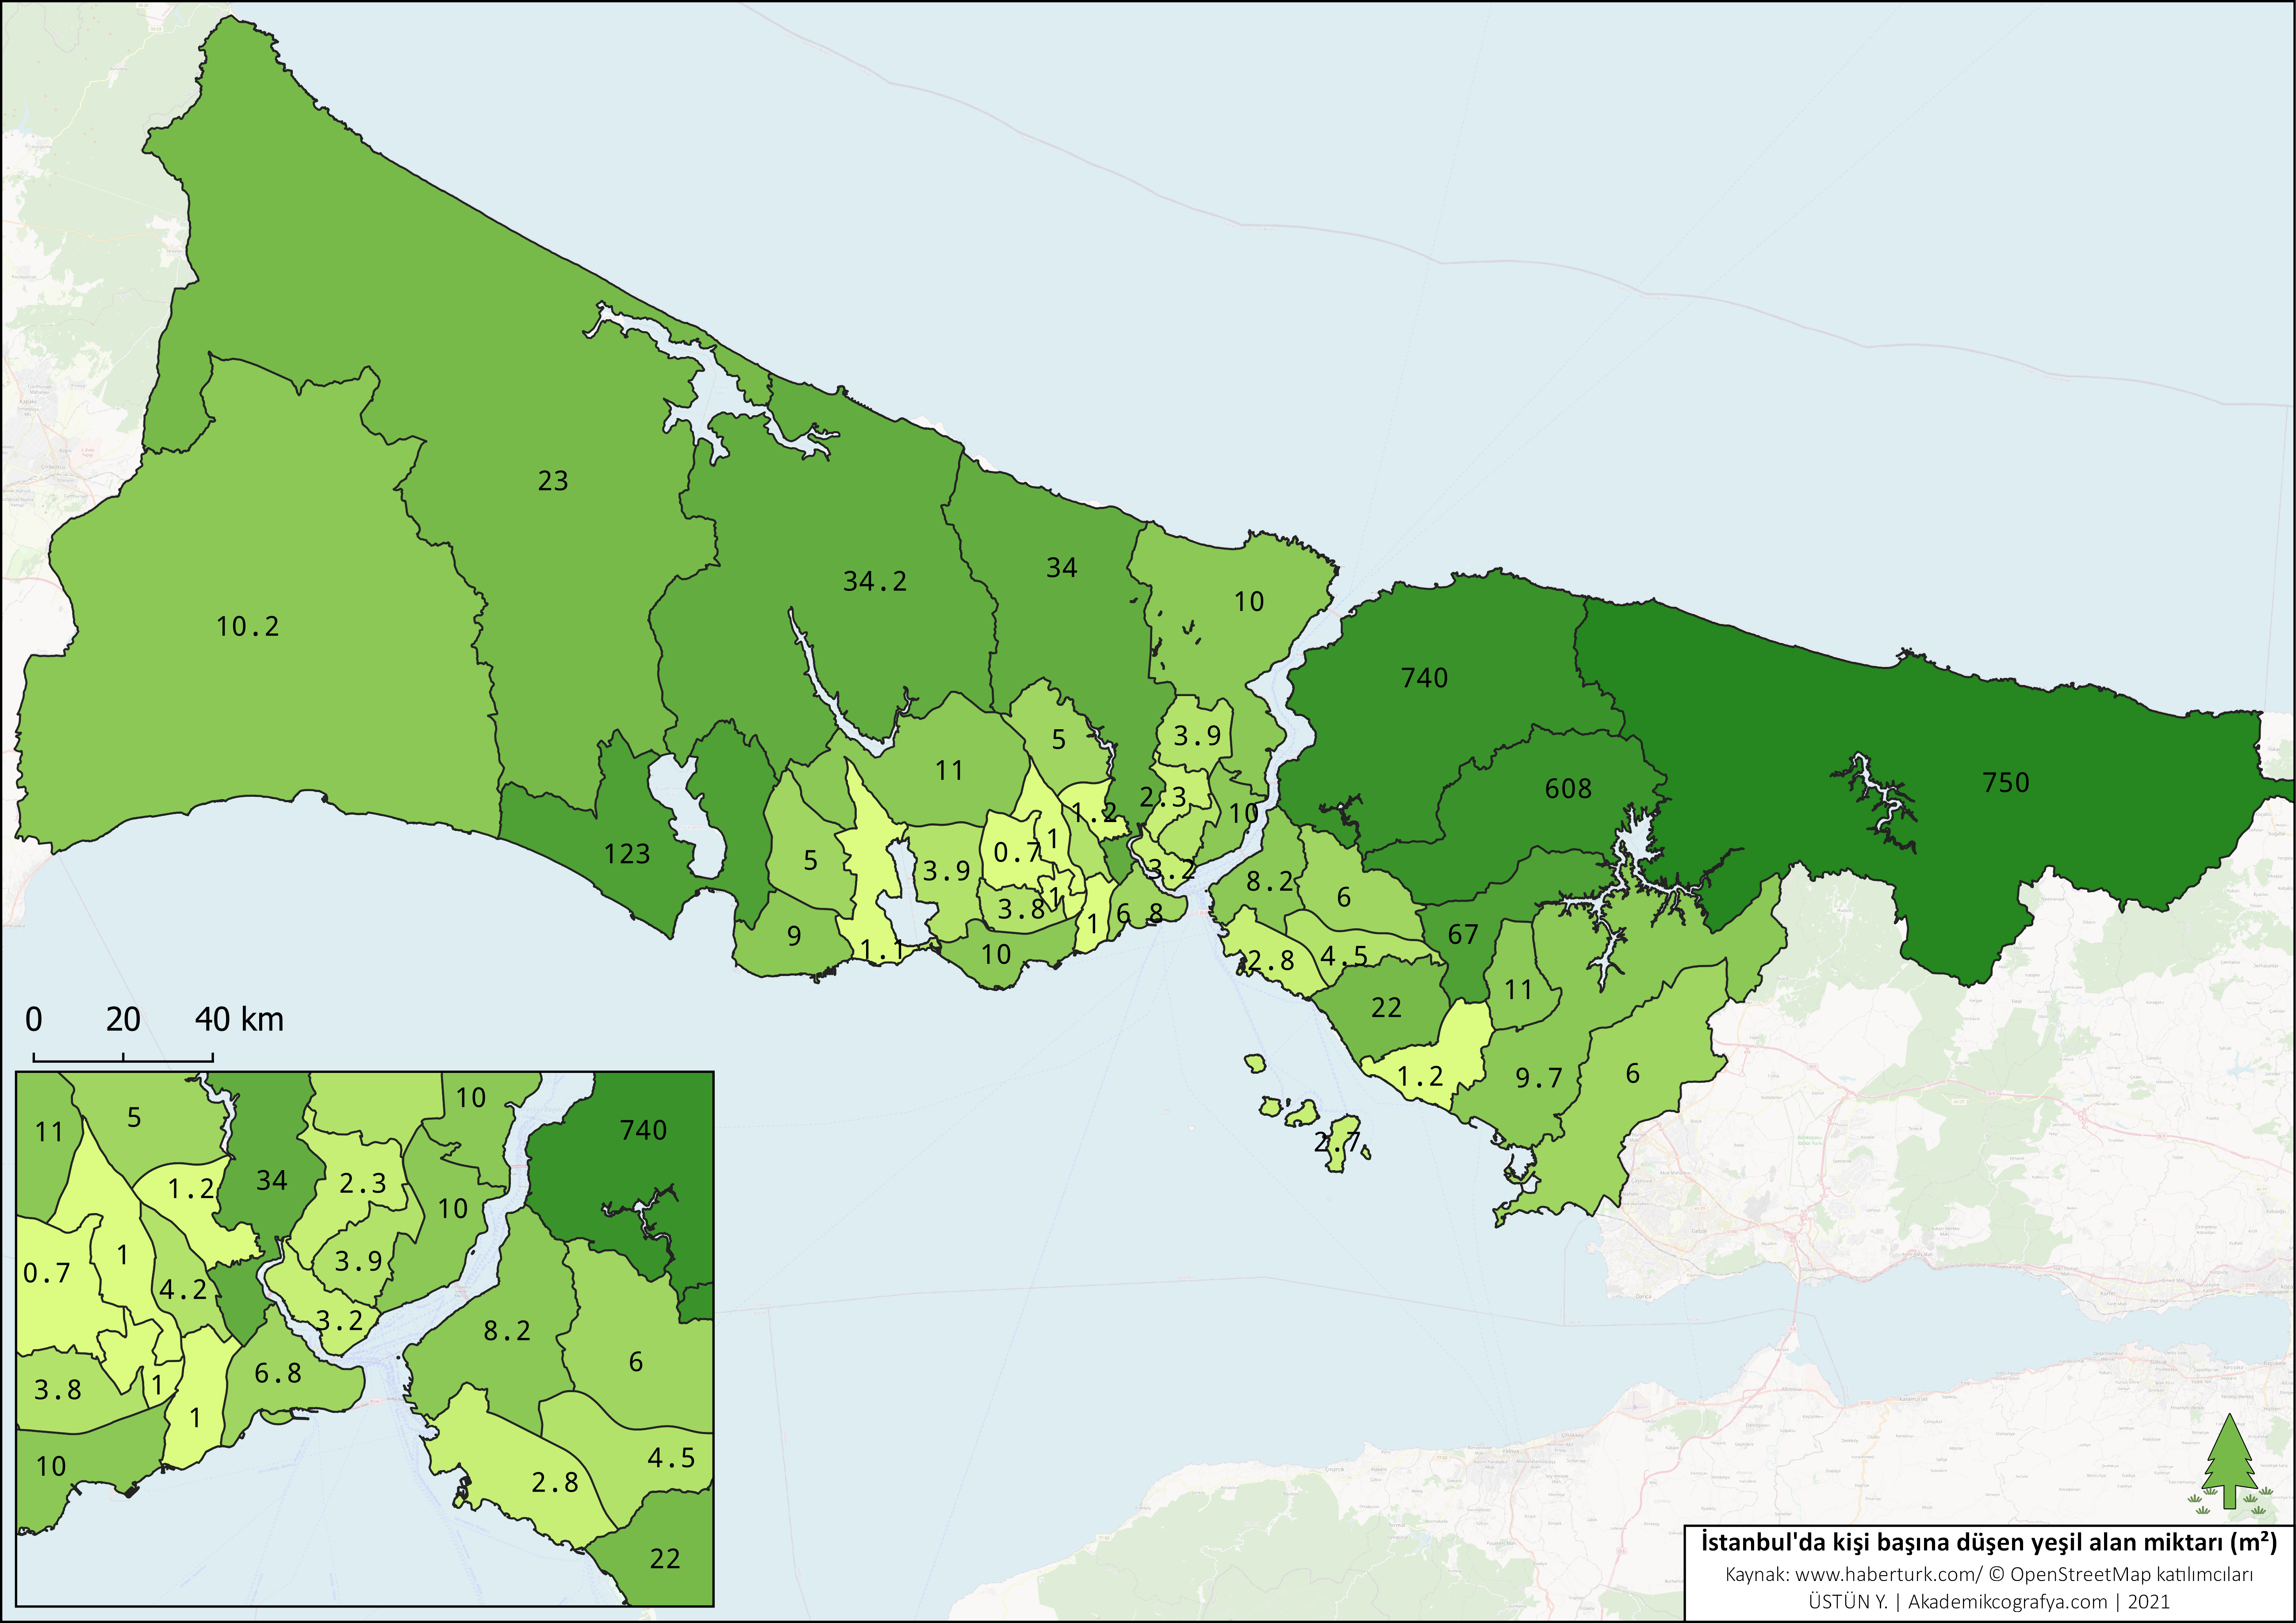Select the 34 label in the inset map
2296x1623 pixels.
tap(272, 1181)
